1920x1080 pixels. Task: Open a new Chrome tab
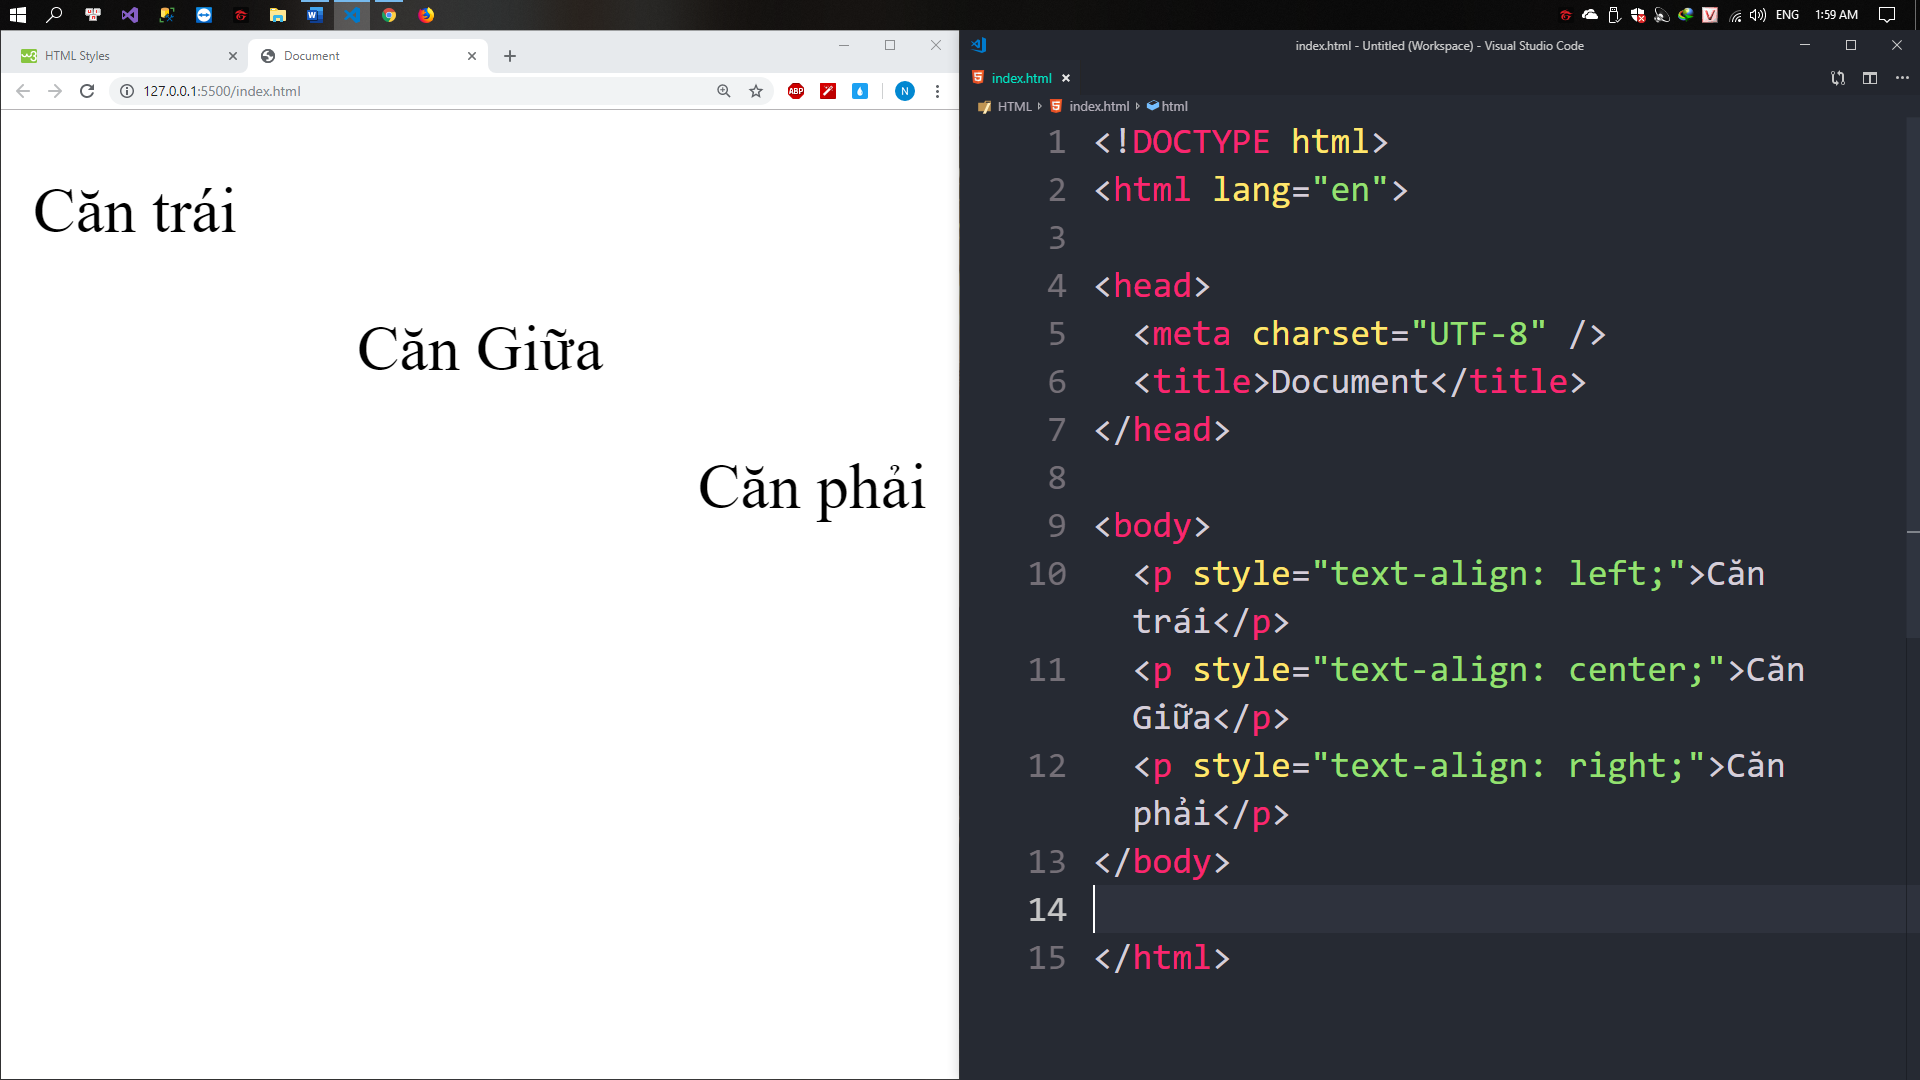click(x=510, y=56)
